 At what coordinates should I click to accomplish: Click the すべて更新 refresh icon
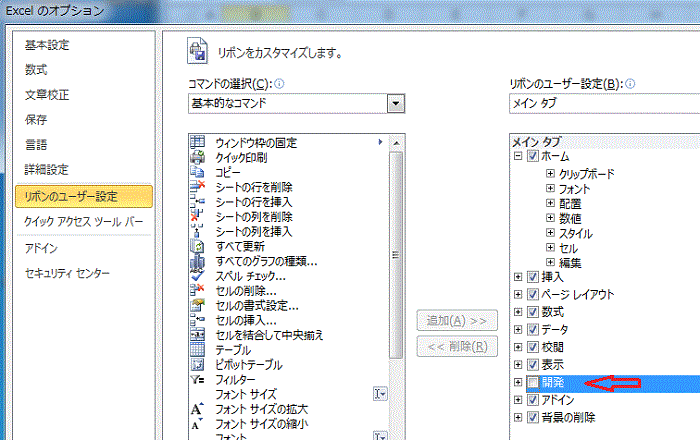pyautogui.click(x=197, y=246)
